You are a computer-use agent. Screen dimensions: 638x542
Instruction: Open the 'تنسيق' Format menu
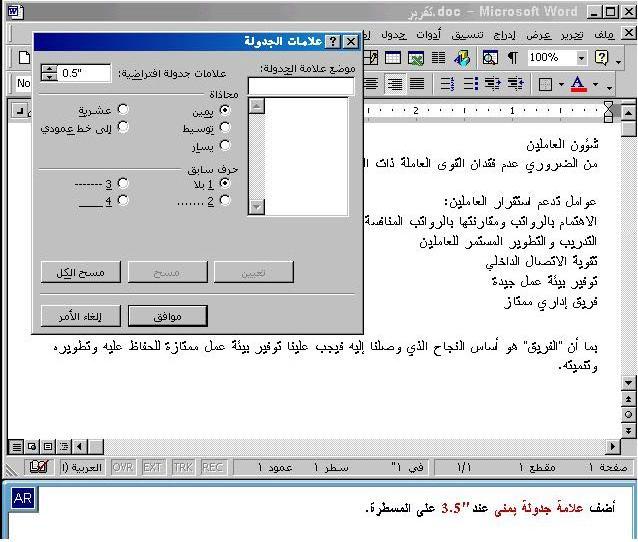[x=467, y=34]
